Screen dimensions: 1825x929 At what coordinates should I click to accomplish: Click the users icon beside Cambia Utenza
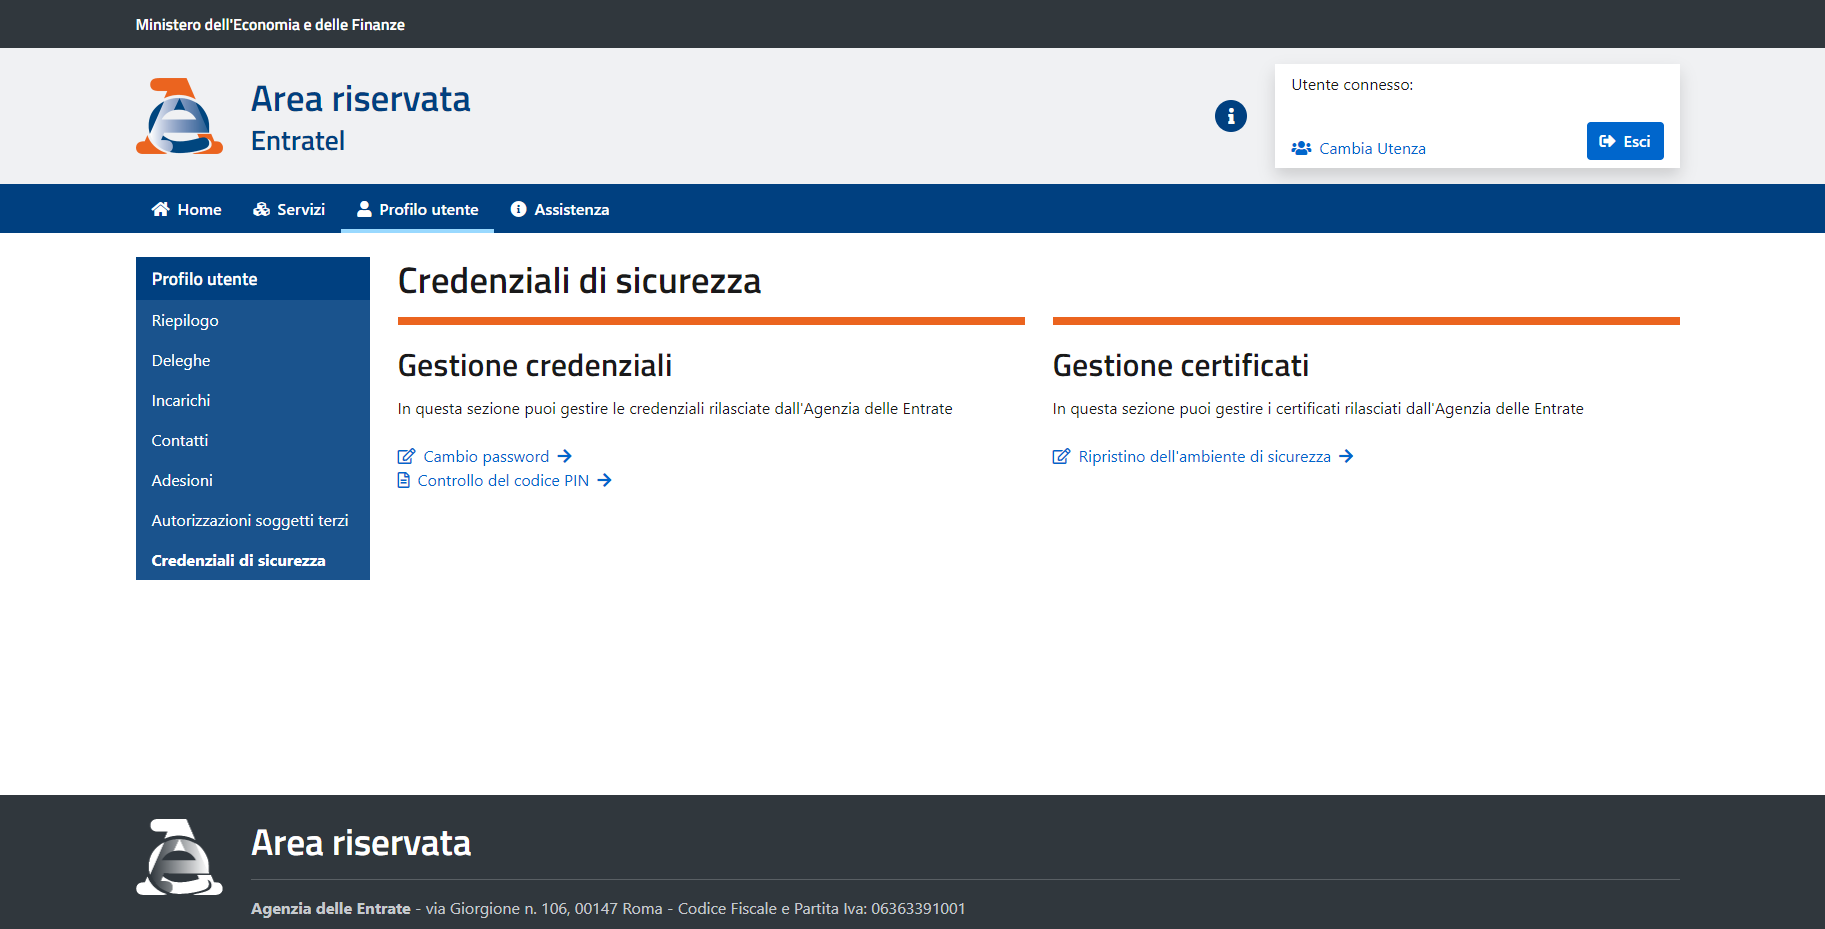coord(1301,148)
